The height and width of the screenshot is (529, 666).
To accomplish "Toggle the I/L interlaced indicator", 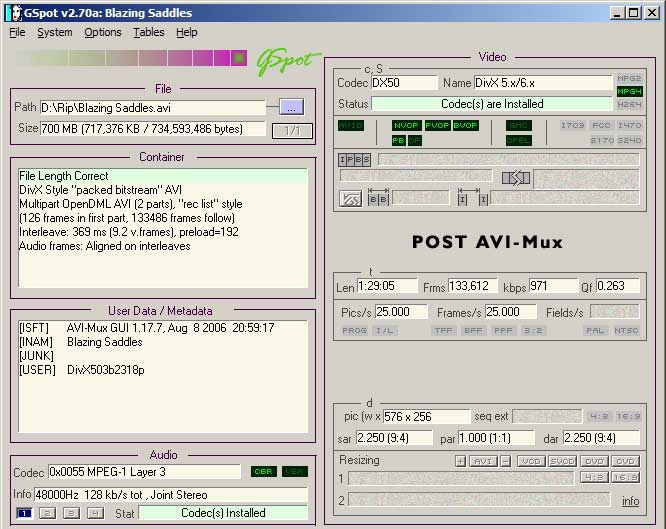I will click(x=385, y=331).
